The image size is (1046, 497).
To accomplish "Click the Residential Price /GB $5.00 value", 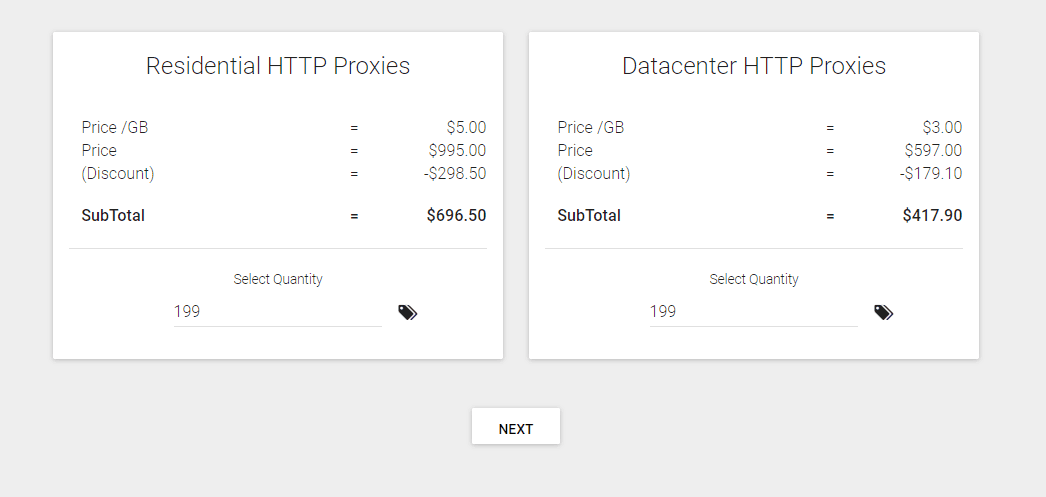I will pyautogui.click(x=466, y=127).
